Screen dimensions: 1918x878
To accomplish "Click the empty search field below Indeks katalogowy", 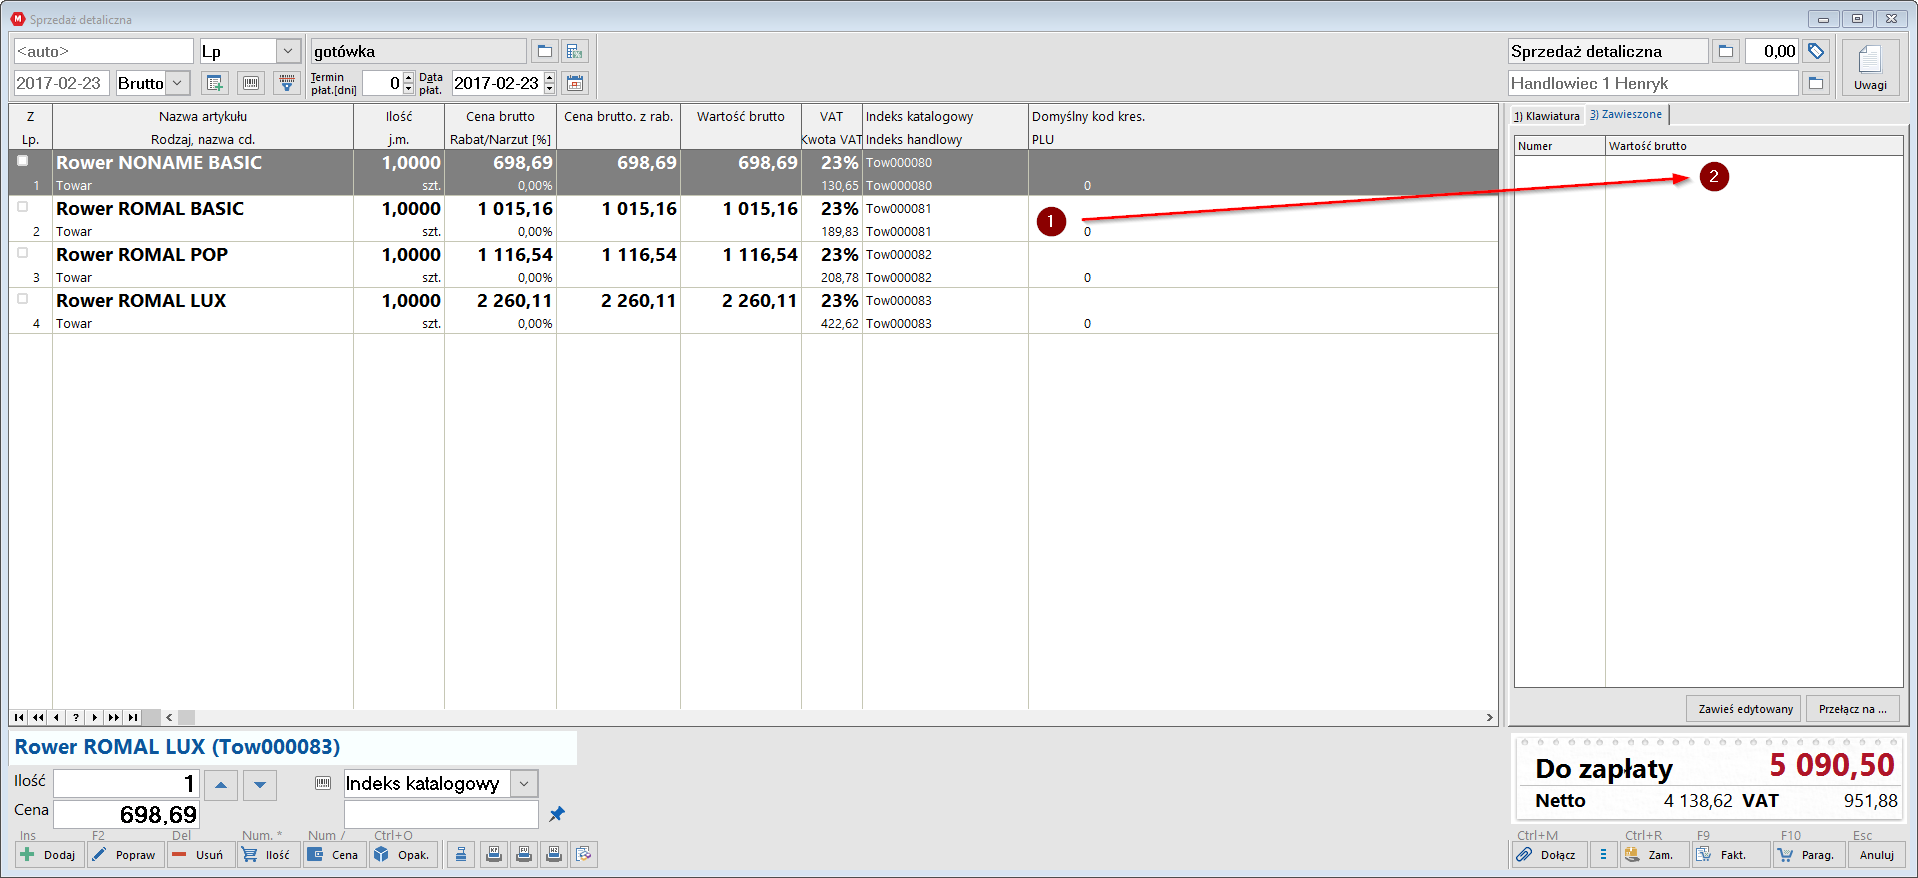I will point(441,814).
